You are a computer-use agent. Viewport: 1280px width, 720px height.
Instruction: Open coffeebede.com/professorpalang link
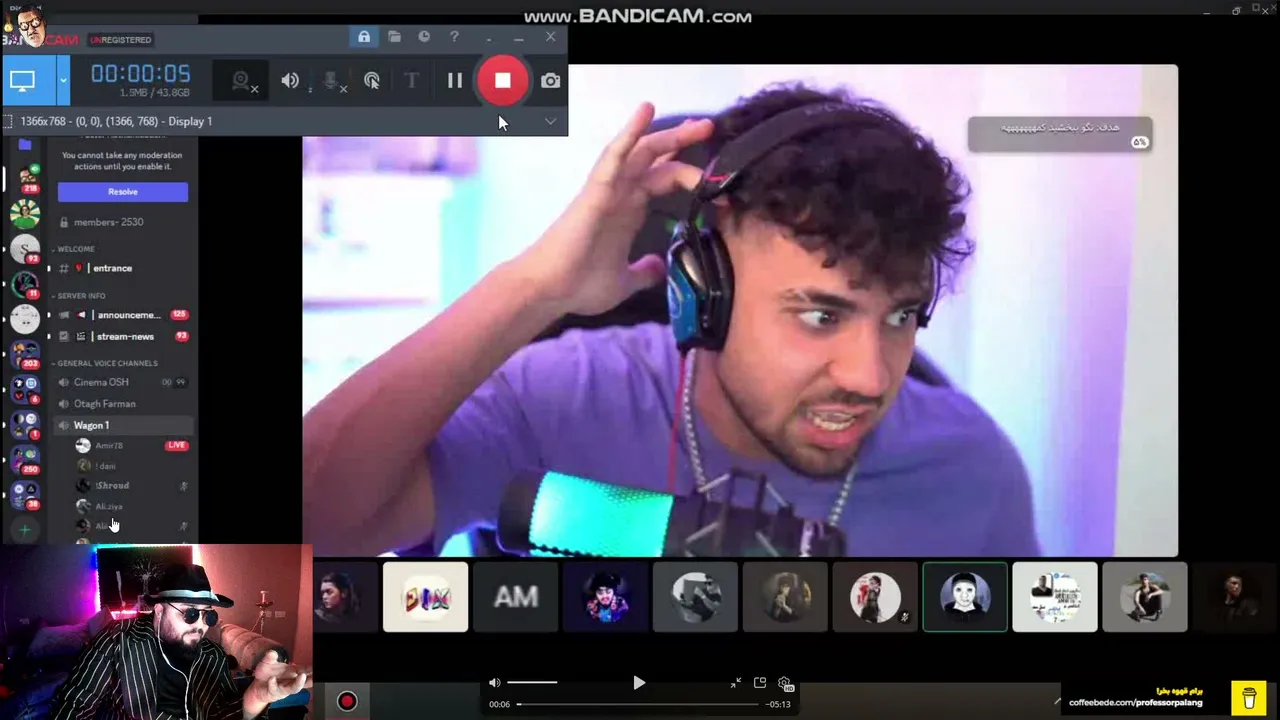[1136, 703]
